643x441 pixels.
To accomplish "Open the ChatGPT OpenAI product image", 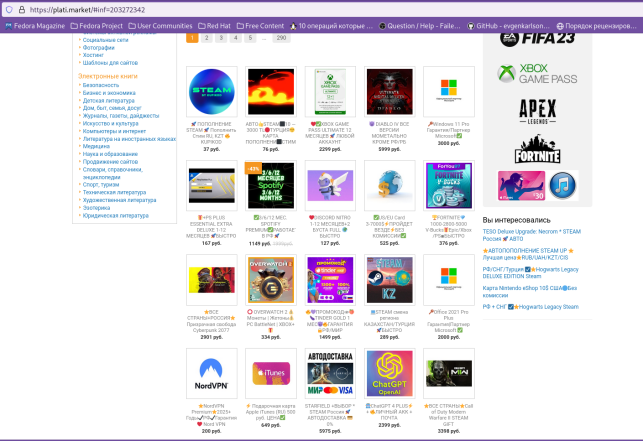I will [x=390, y=374].
